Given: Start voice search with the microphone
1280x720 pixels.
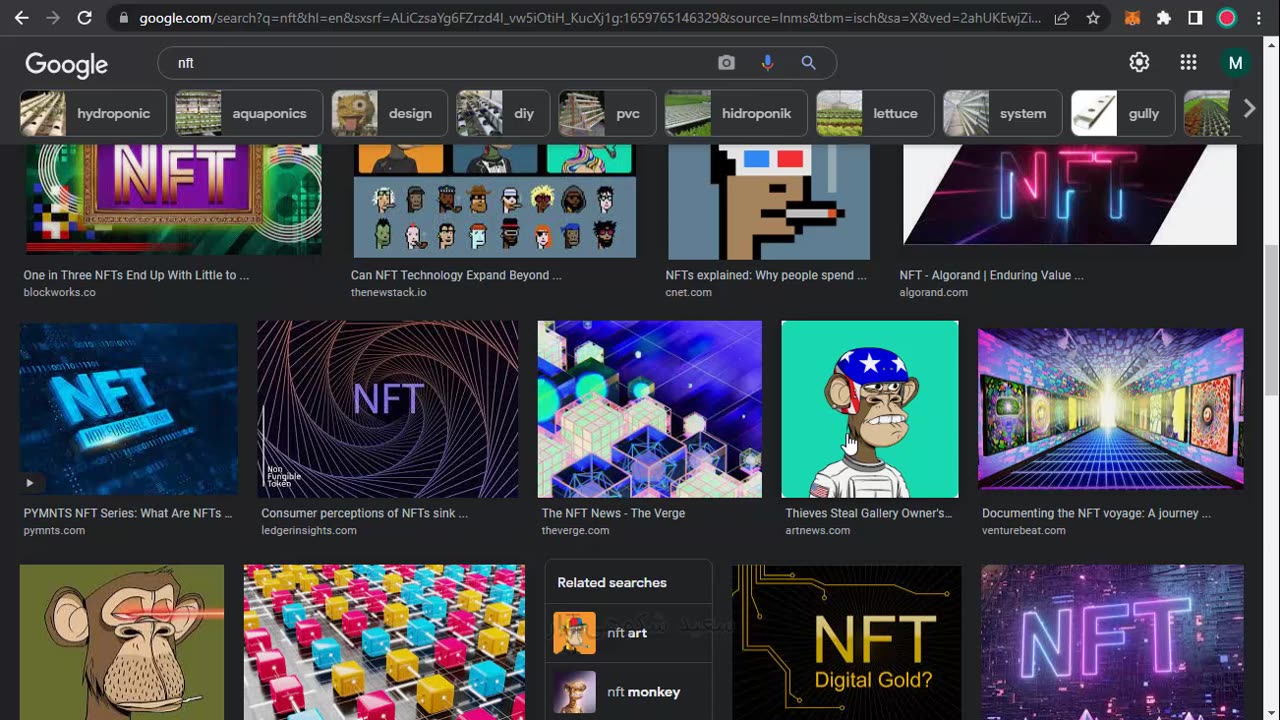Looking at the screenshot, I should click(767, 63).
